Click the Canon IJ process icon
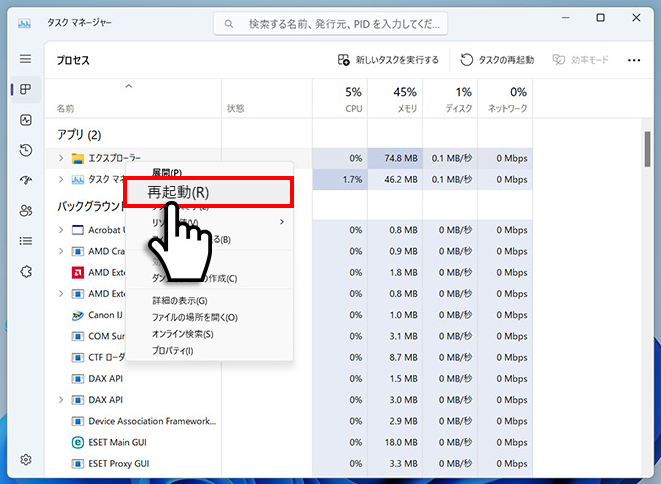Image resolution: width=661 pixels, height=484 pixels. coord(78,315)
